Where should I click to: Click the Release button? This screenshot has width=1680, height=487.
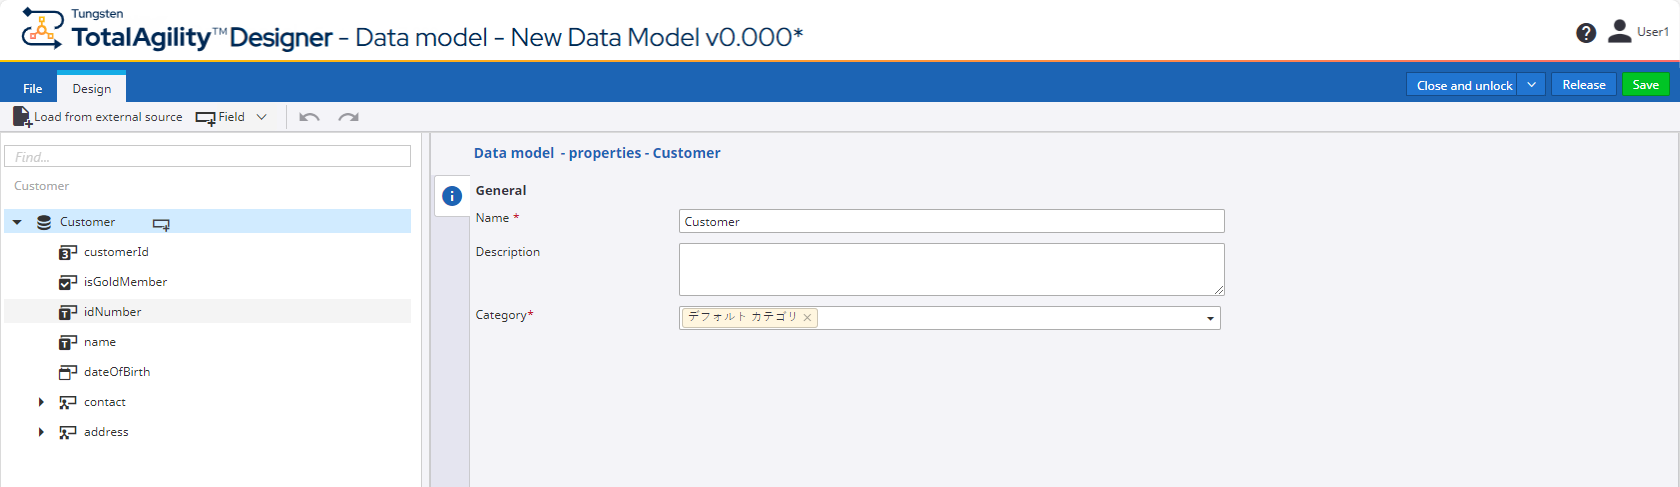coord(1583,85)
